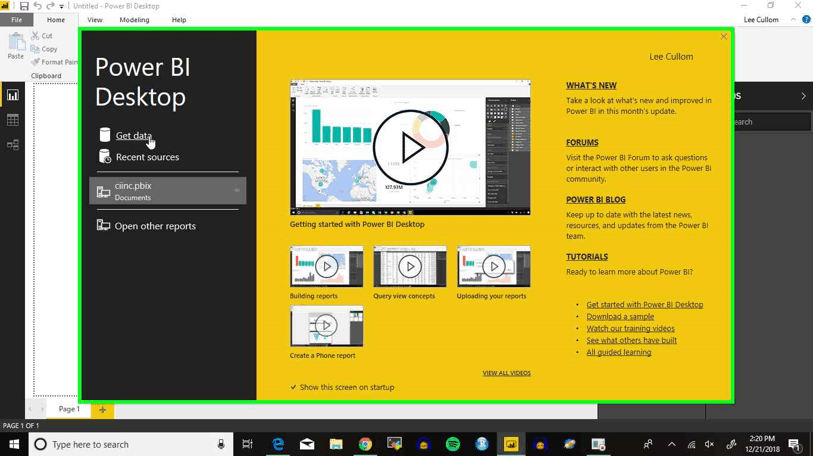Screen dimensions: 815x457
Task: Select the Page 1 tab
Action: pyautogui.click(x=69, y=409)
